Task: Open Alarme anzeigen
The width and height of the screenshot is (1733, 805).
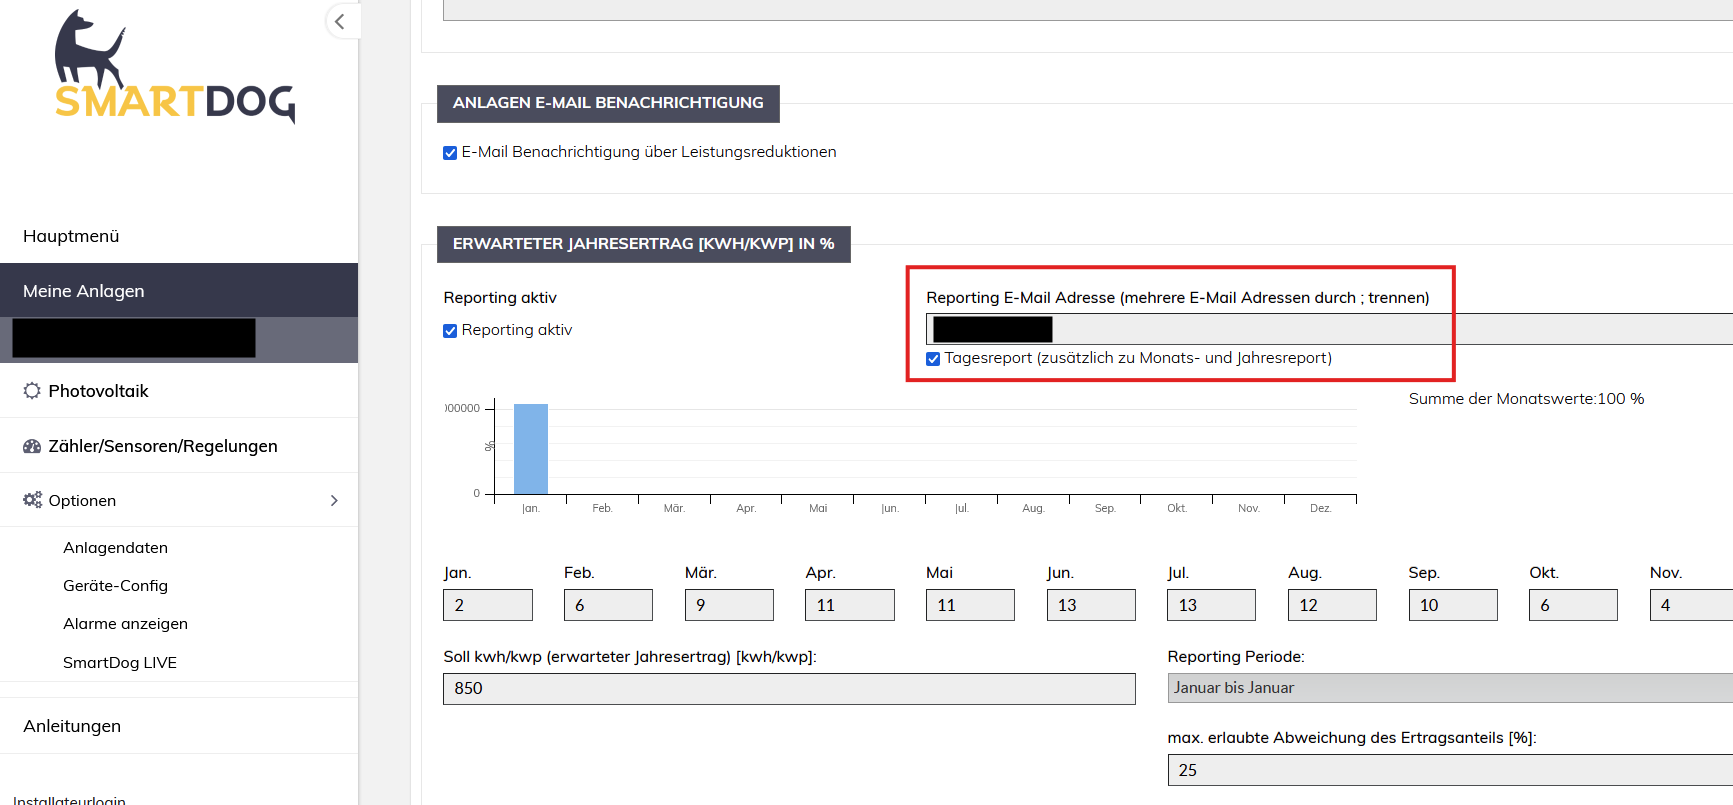Action: (x=125, y=624)
